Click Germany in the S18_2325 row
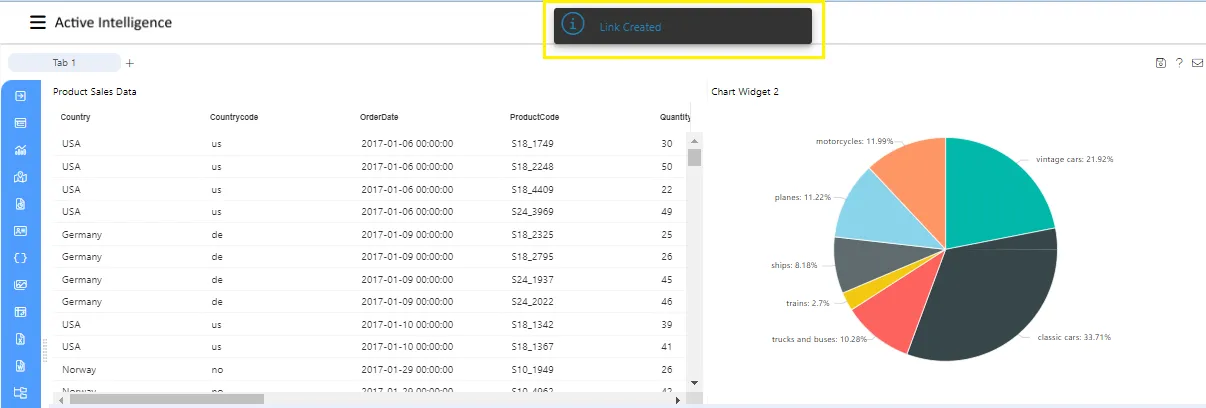 (x=82, y=234)
